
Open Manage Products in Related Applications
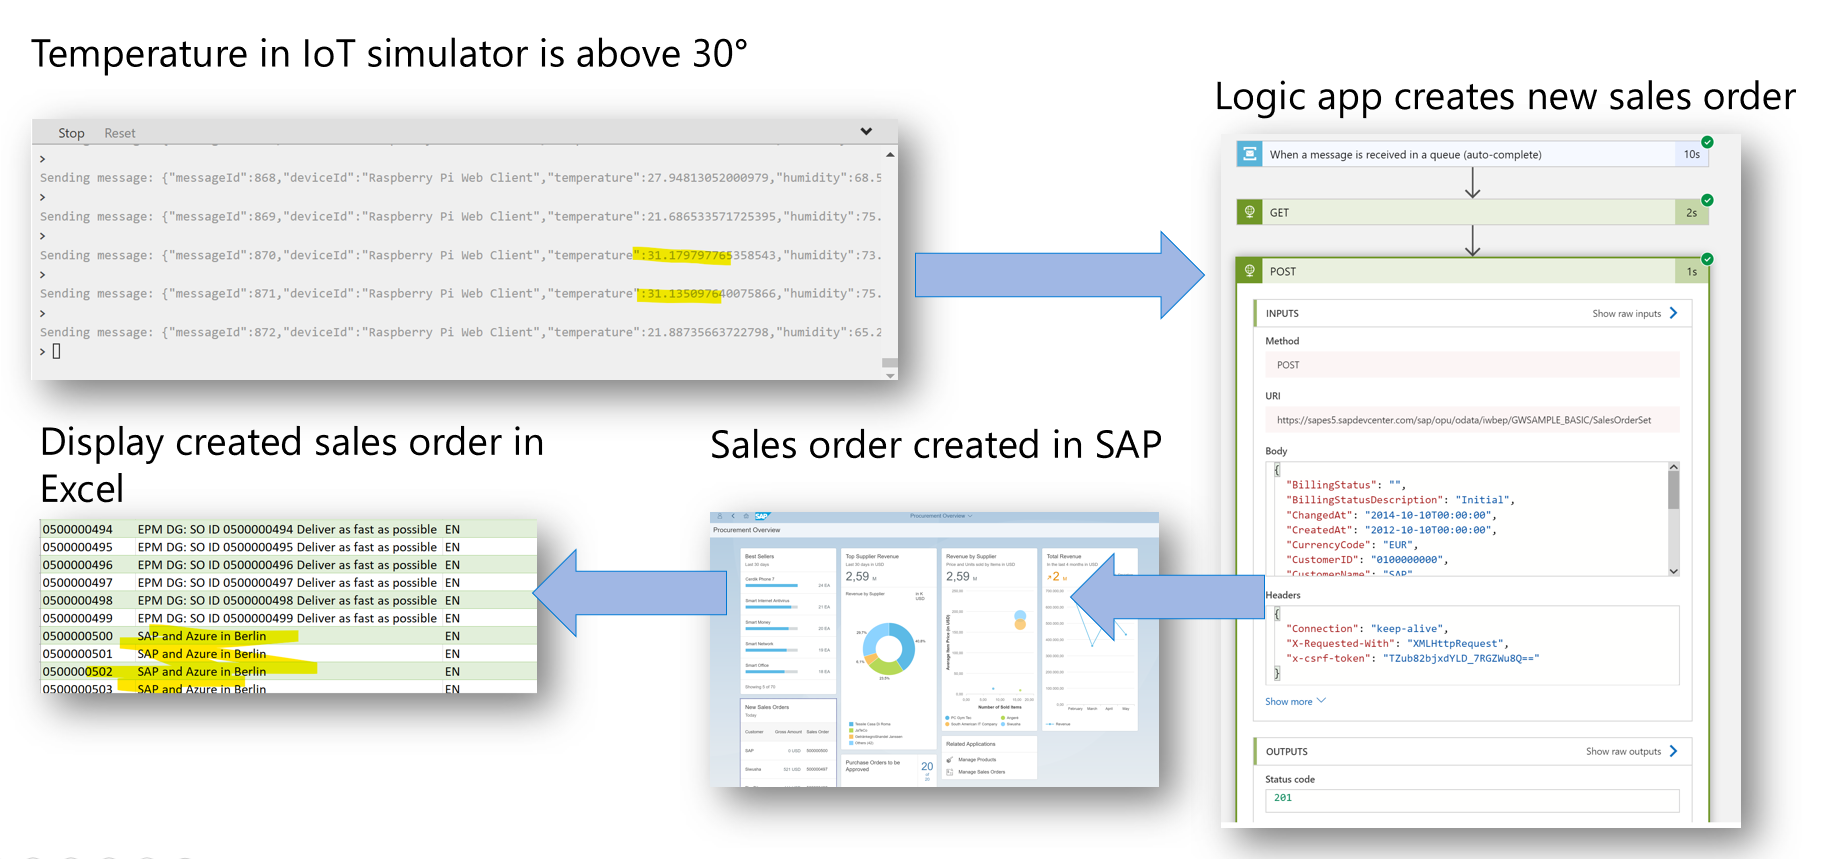click(x=977, y=760)
